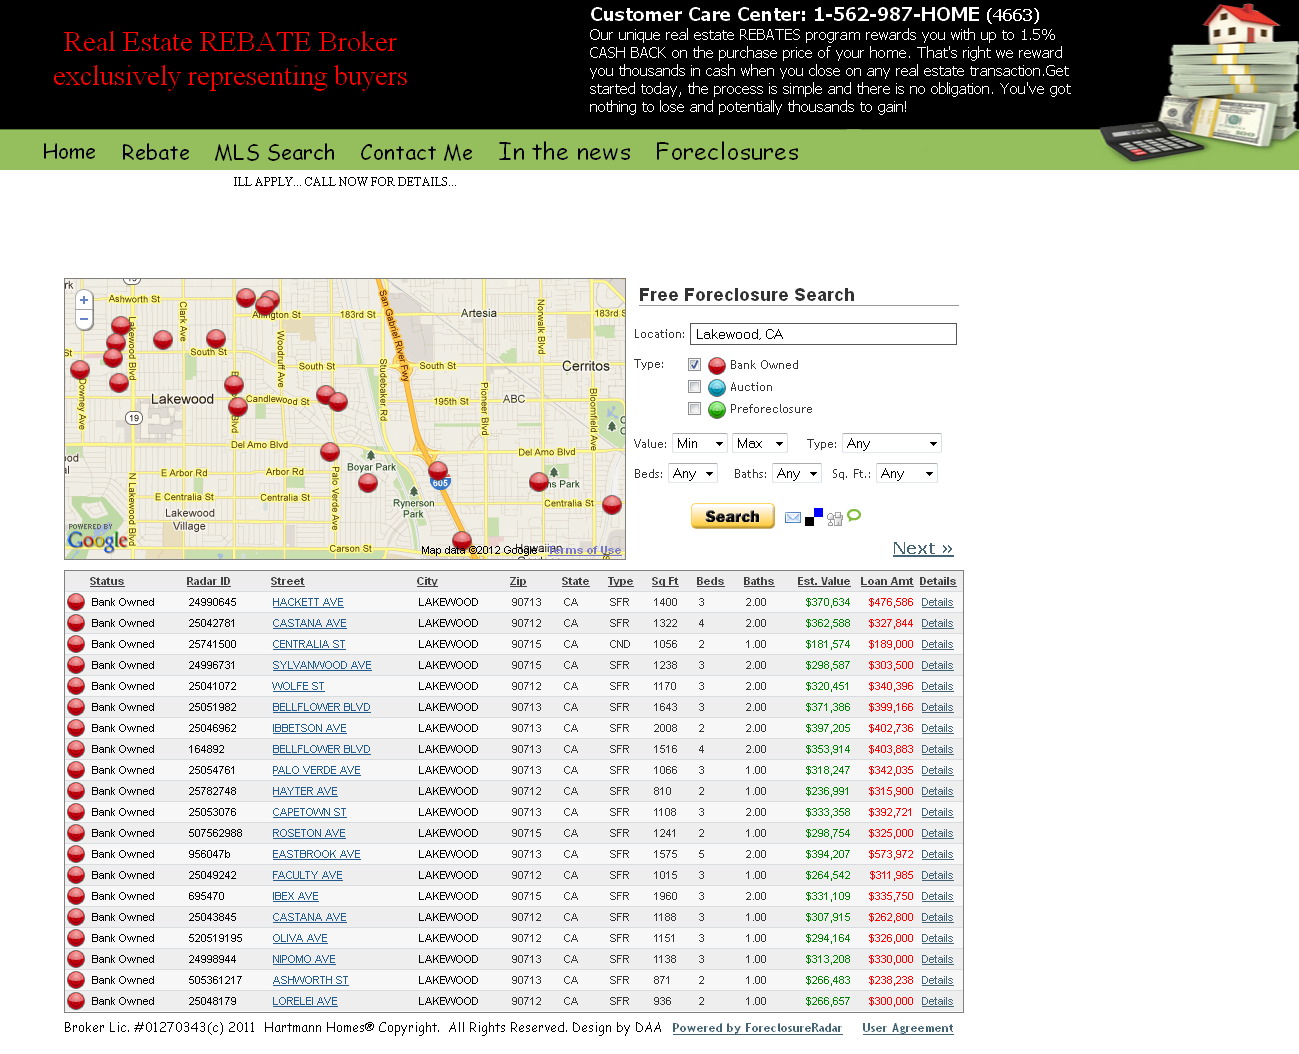This screenshot has width=1299, height=1054.
Task: Zoom out on the map
Action: (84, 320)
